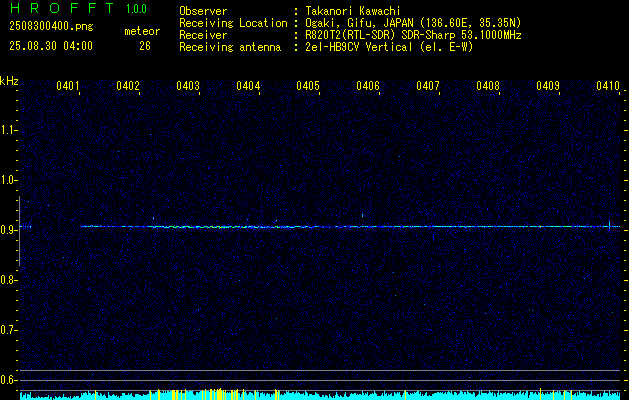Click the meteor label
The height and width of the screenshot is (400, 629).
(142, 31)
